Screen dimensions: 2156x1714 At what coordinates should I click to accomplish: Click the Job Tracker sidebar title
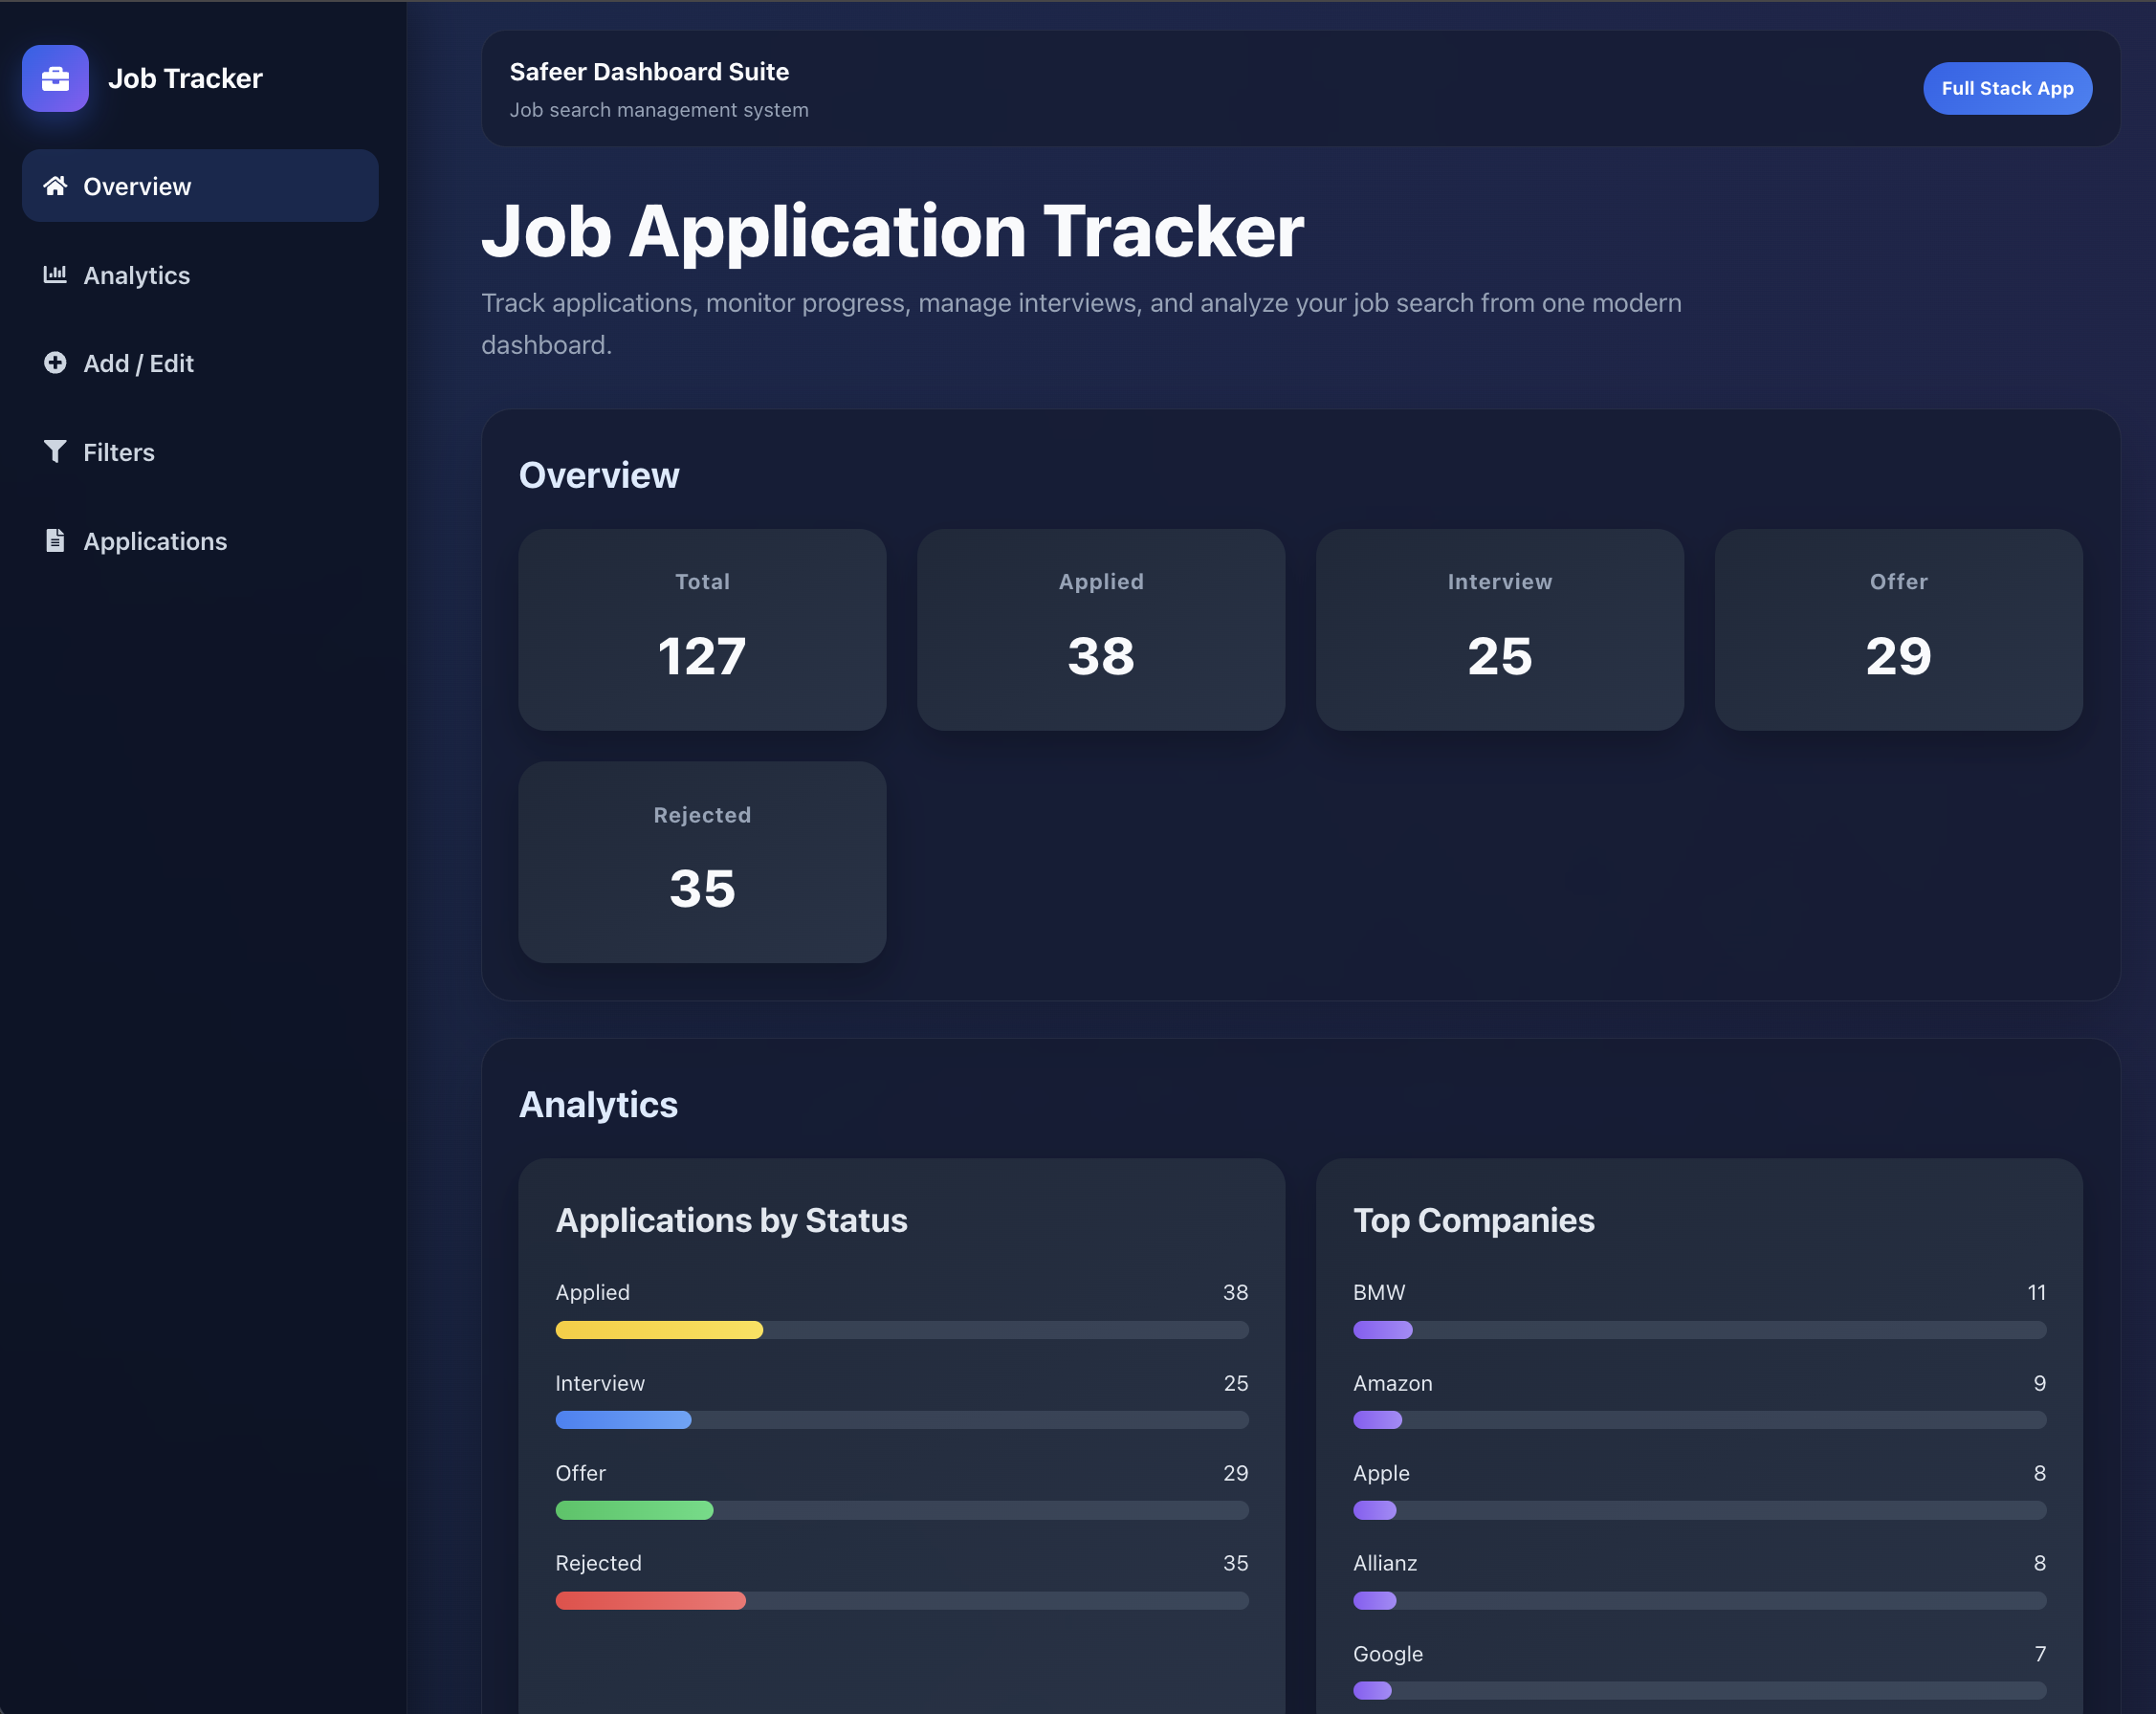click(x=185, y=78)
